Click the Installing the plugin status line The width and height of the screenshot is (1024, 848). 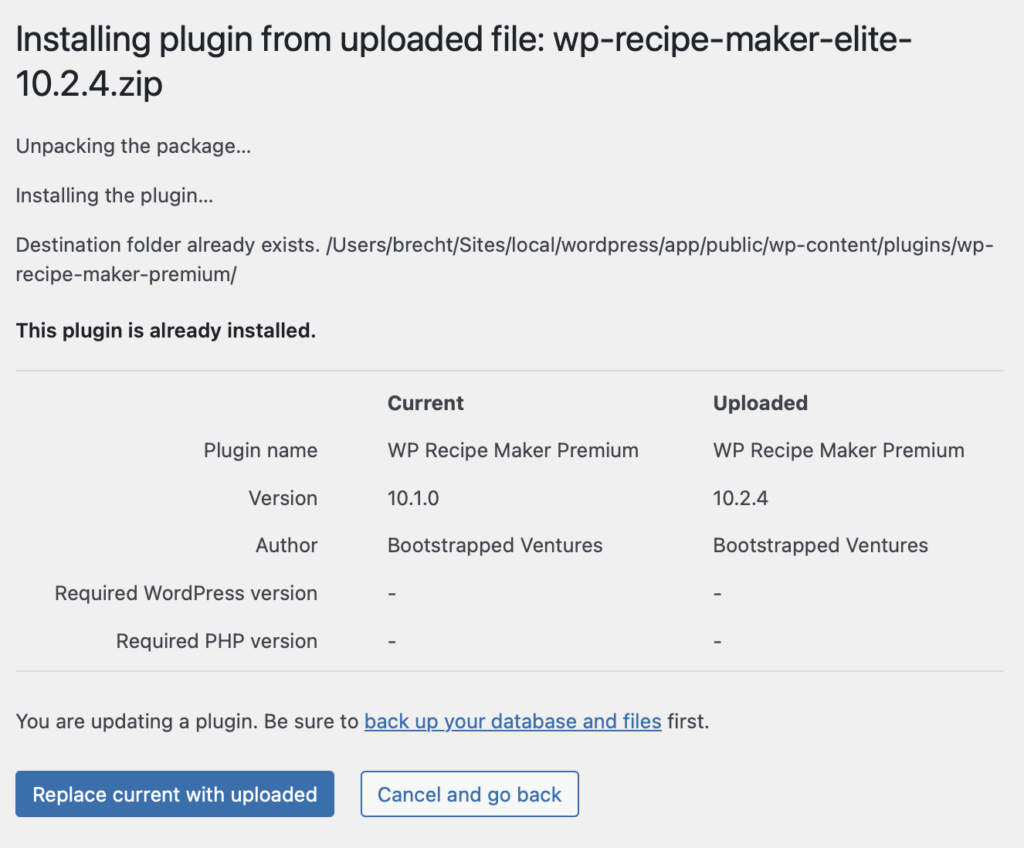tap(114, 196)
